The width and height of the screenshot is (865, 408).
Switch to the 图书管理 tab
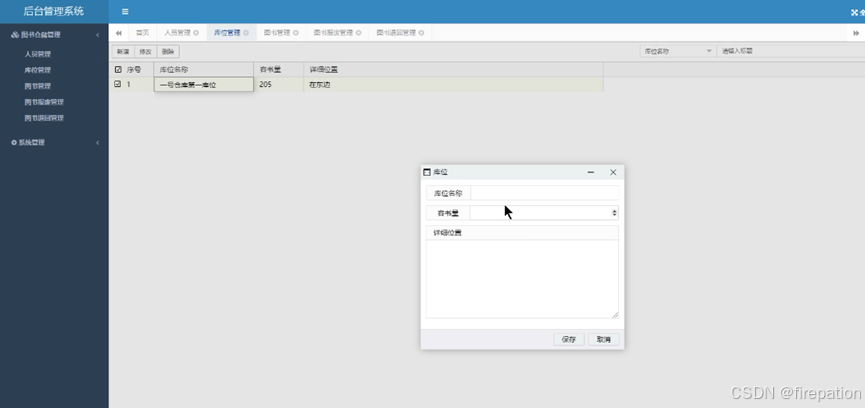click(277, 33)
